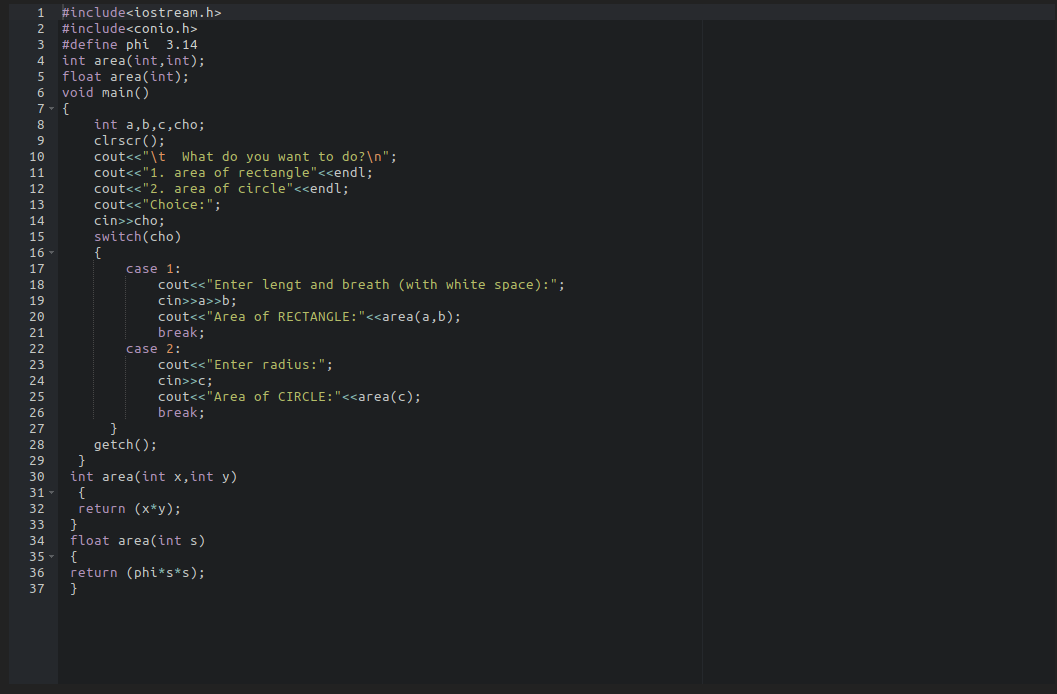Click the '1. area of rectangle' line
This screenshot has height=694, width=1057.
233,173
